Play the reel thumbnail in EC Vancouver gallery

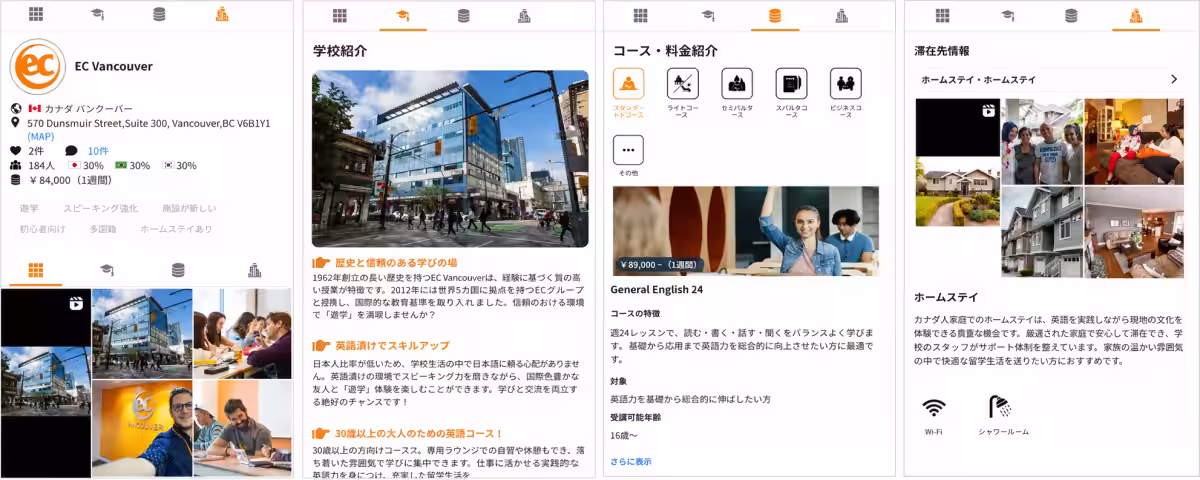point(46,383)
